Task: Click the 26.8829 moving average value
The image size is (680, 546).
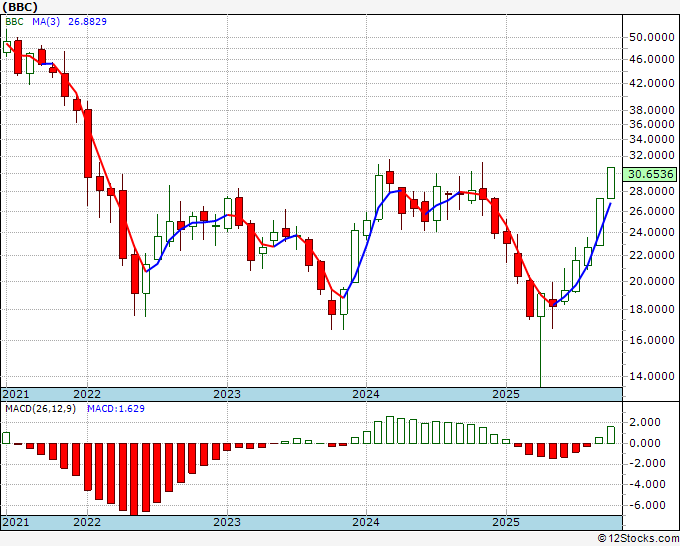Action: click(x=87, y=22)
